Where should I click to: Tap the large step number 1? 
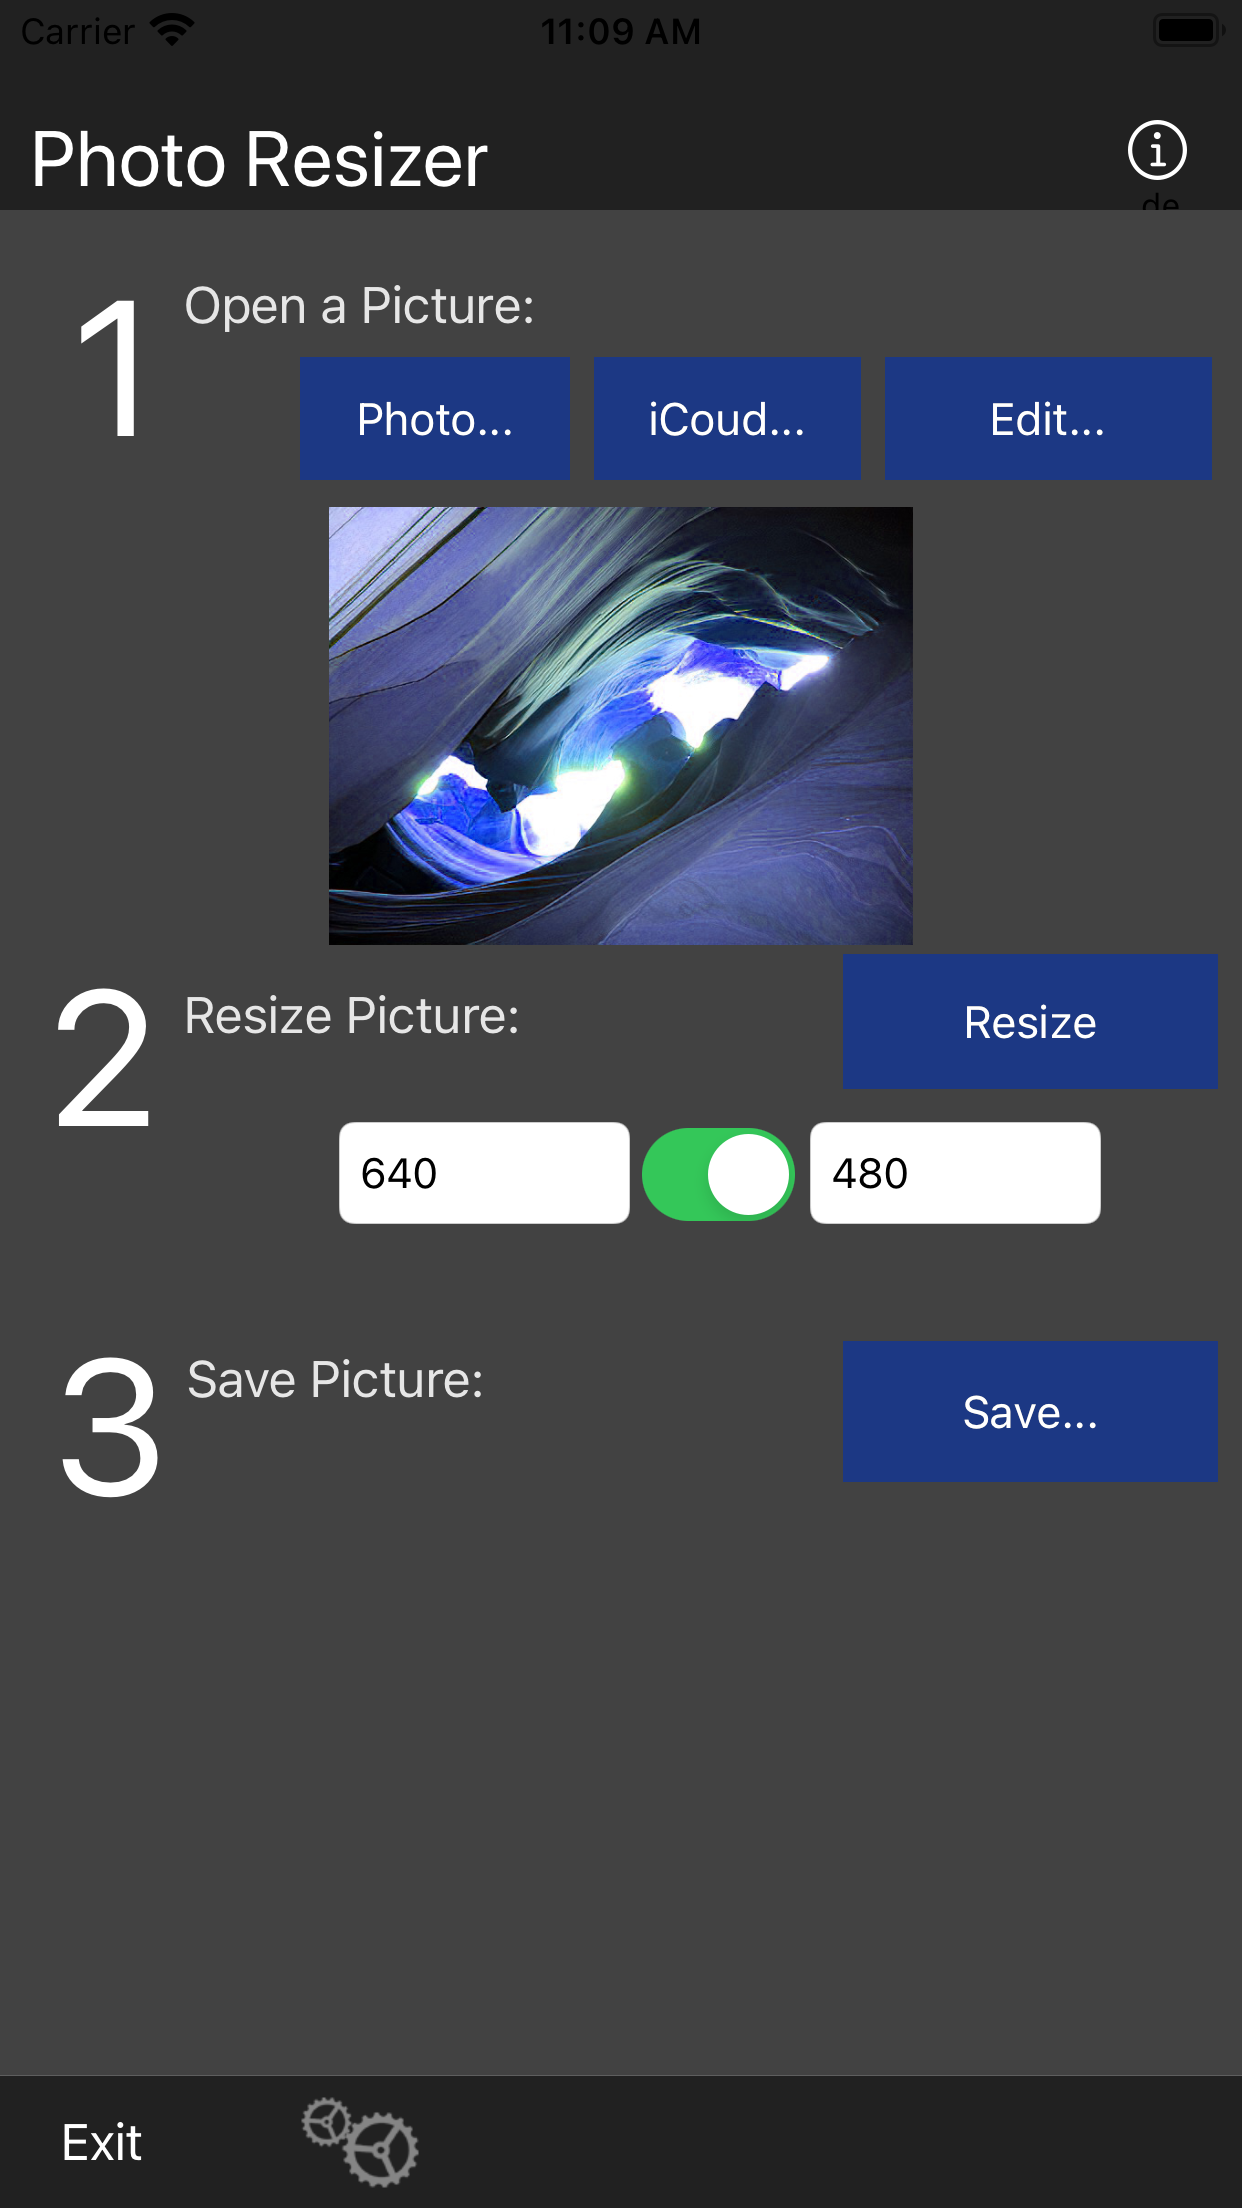(x=111, y=370)
